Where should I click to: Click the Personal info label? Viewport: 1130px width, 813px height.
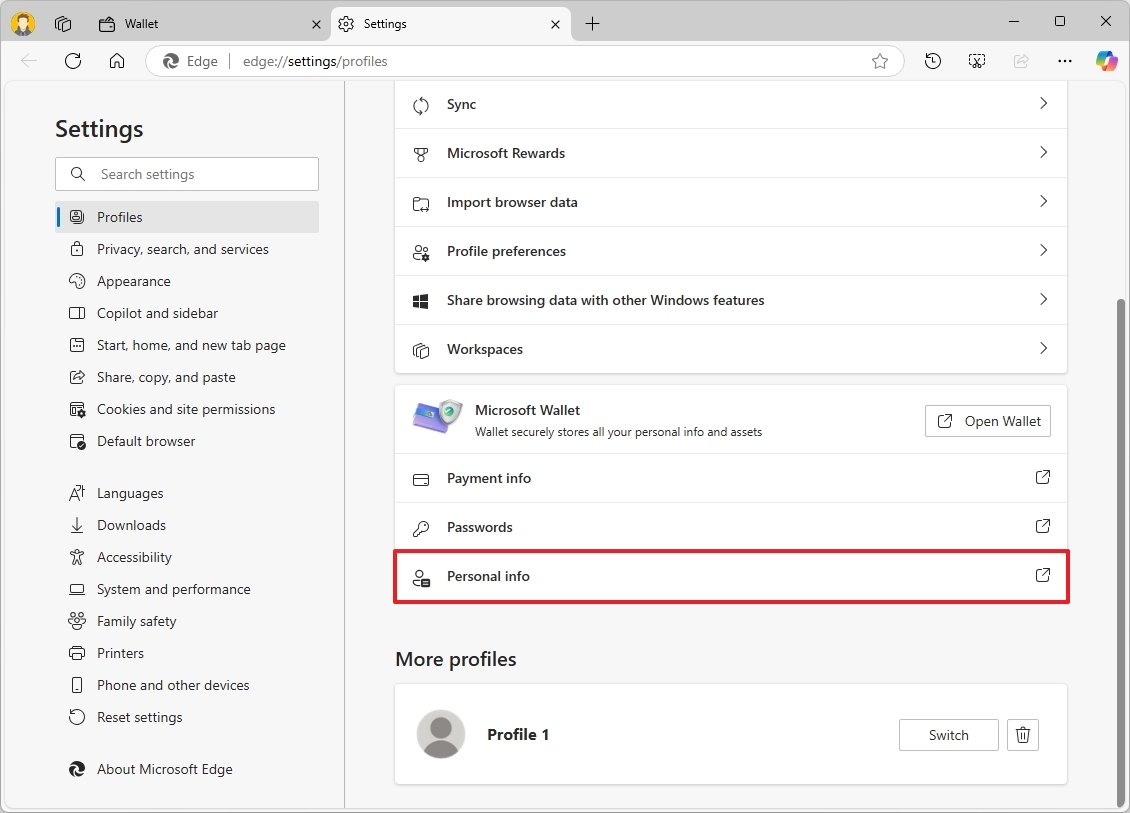point(488,577)
